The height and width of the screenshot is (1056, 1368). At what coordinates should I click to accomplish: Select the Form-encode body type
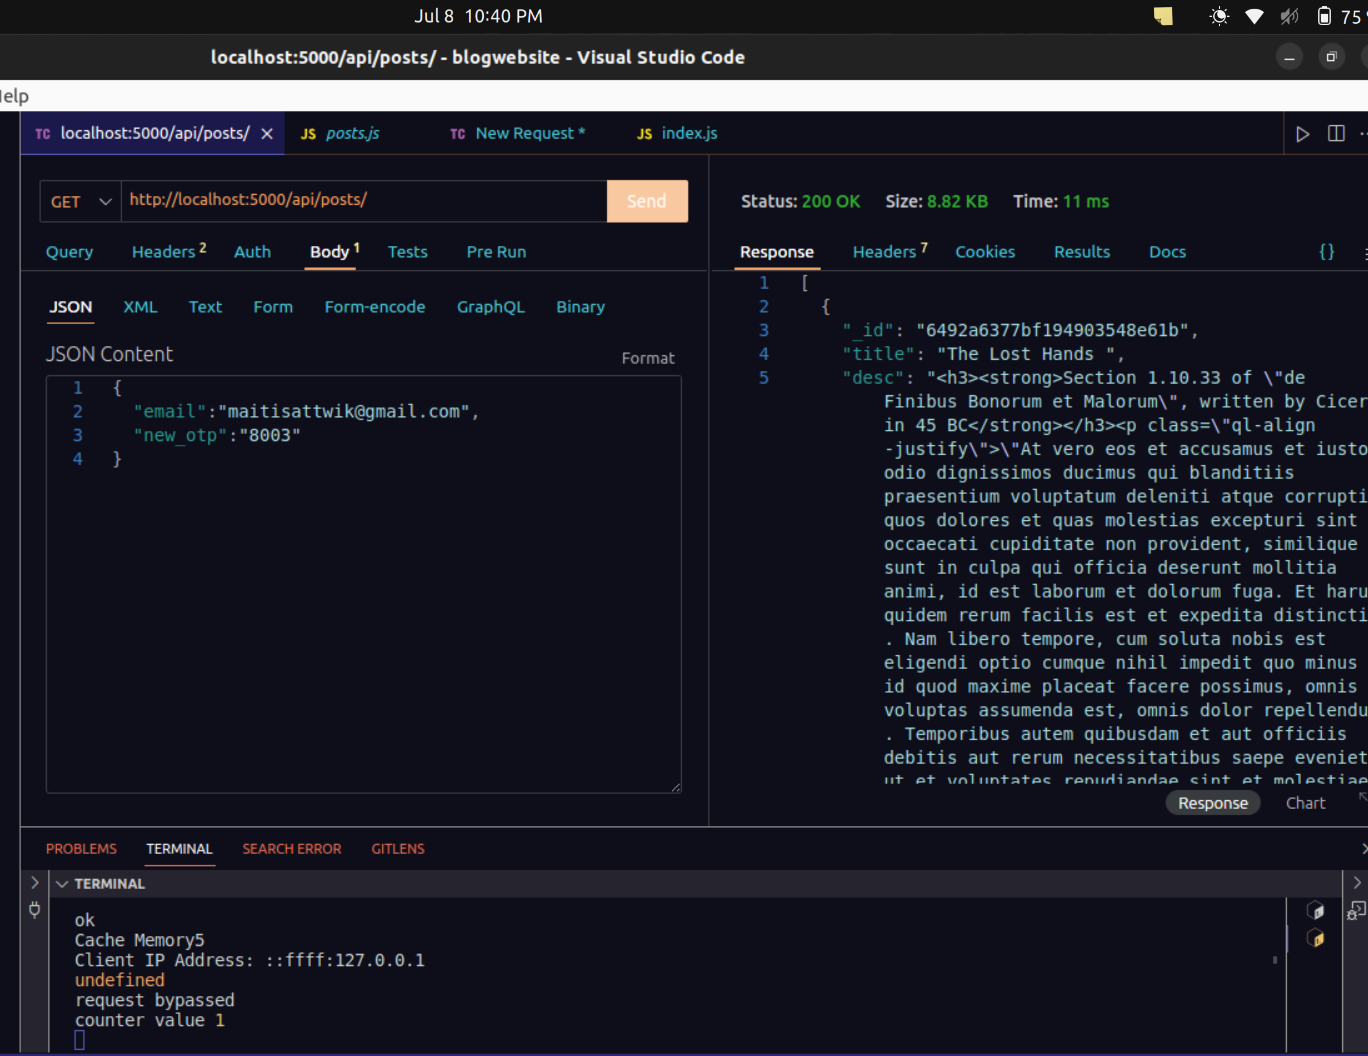point(375,307)
